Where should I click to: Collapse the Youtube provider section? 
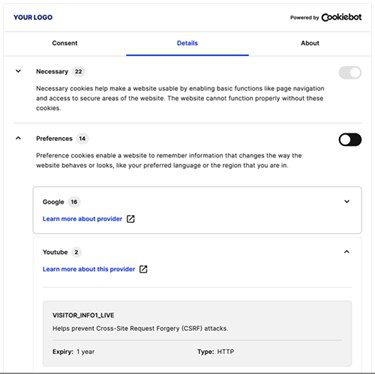tap(347, 252)
